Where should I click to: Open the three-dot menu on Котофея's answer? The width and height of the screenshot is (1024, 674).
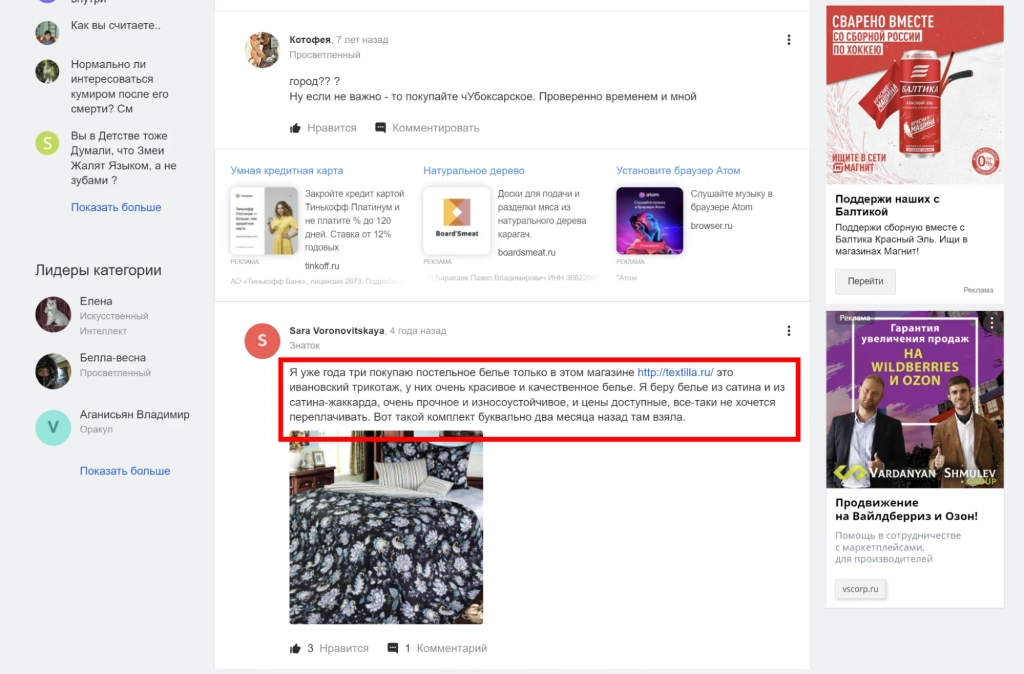click(788, 40)
